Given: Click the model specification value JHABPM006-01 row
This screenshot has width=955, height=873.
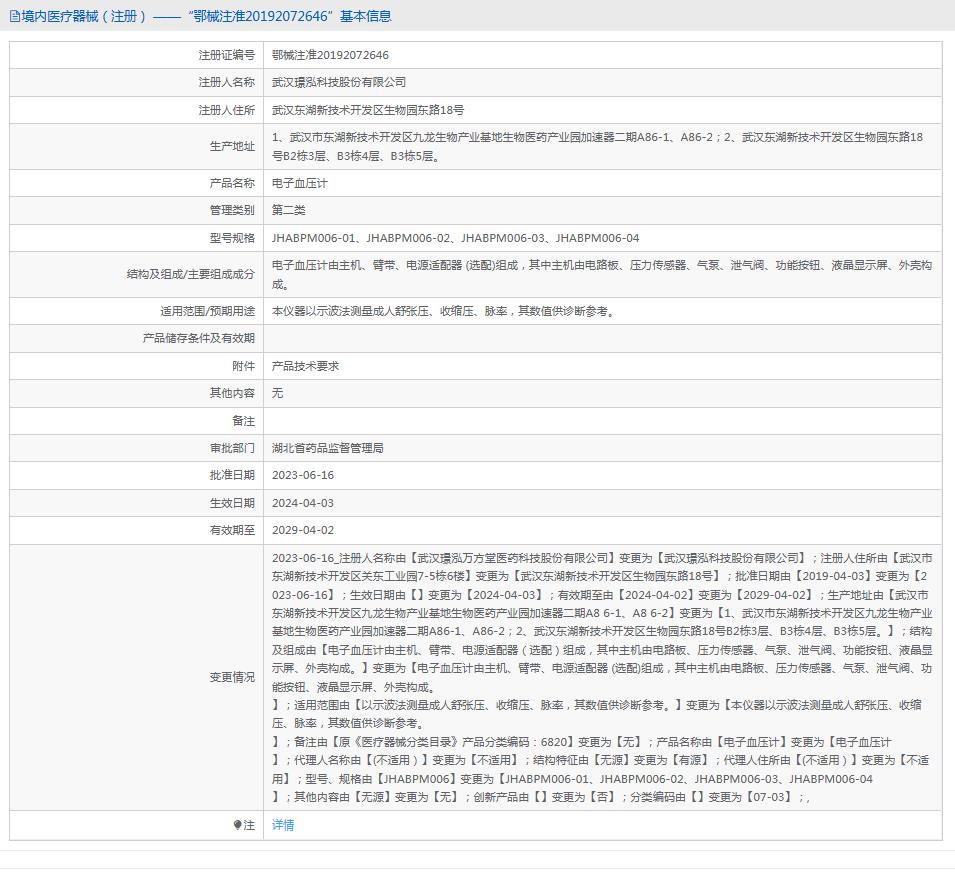Looking at the screenshot, I should [x=455, y=238].
